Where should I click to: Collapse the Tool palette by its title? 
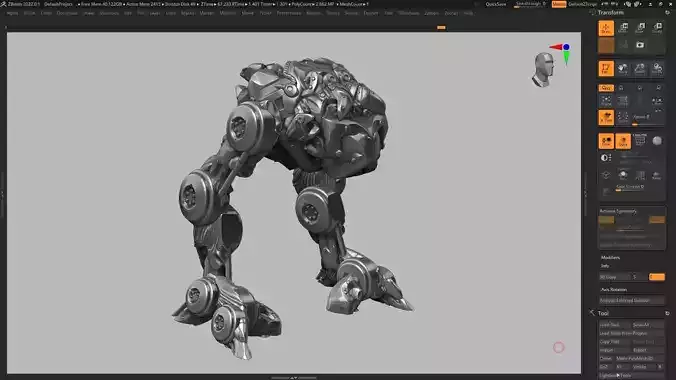pyautogui.click(x=603, y=313)
